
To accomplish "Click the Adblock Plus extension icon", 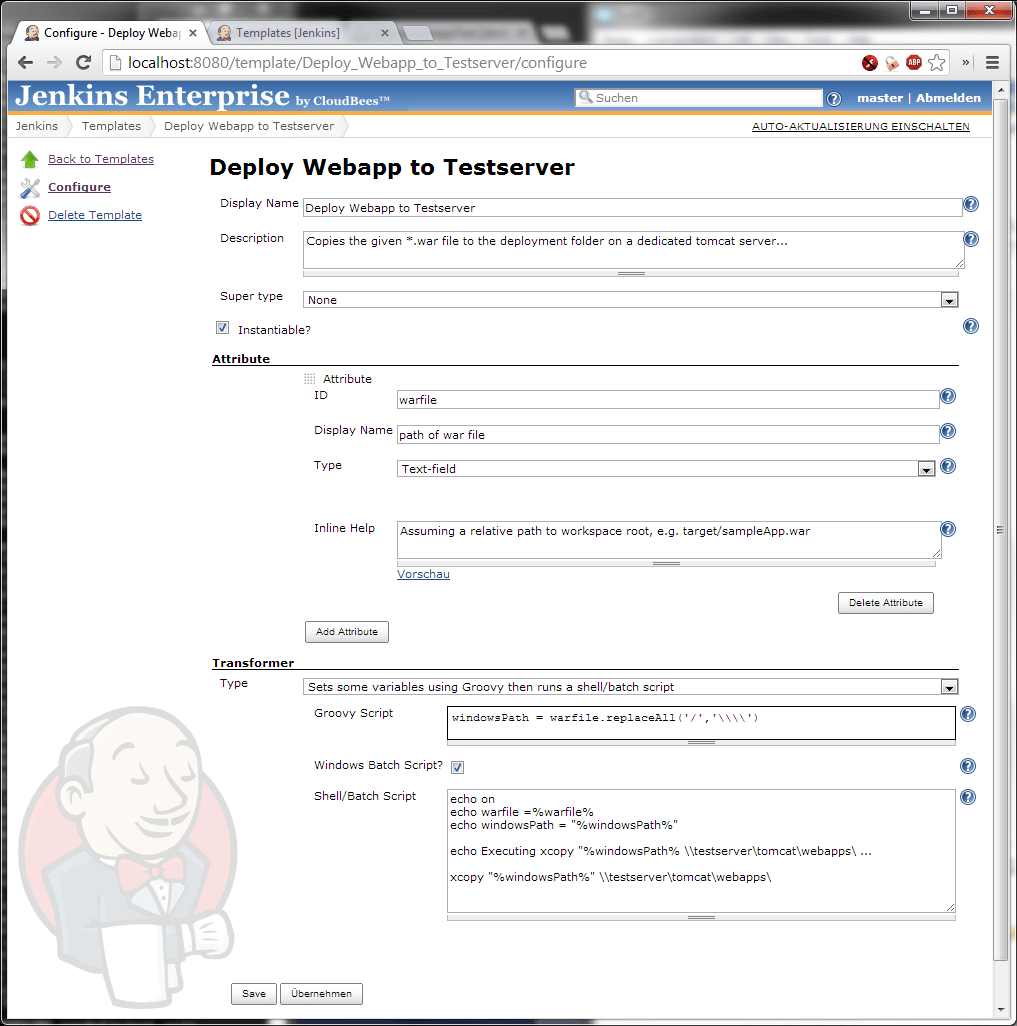I will point(913,62).
